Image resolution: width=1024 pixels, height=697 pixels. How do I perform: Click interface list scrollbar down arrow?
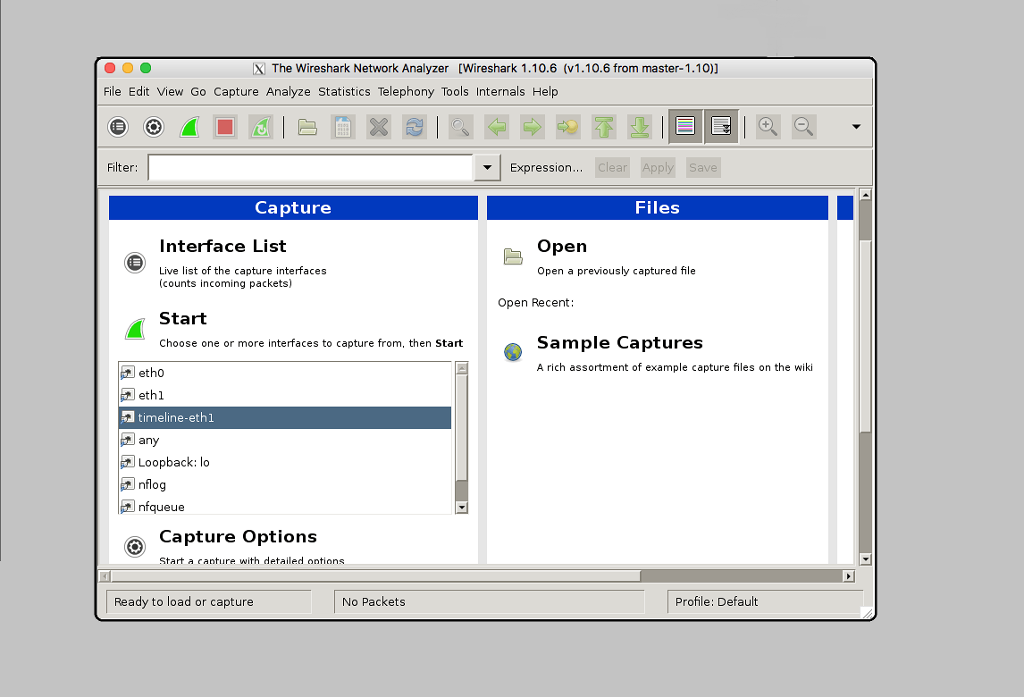(462, 508)
